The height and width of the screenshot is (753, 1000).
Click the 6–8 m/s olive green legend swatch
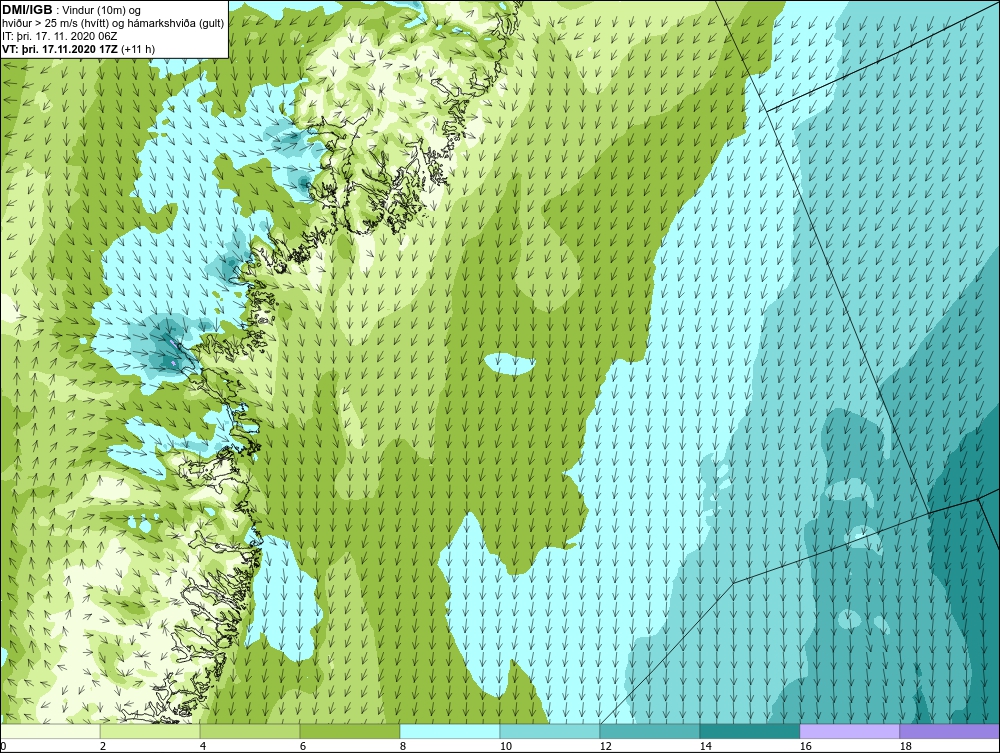pyautogui.click(x=349, y=731)
